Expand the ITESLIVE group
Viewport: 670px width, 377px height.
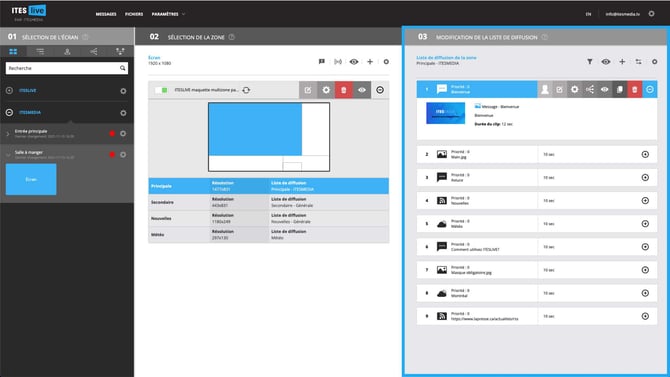[9, 90]
